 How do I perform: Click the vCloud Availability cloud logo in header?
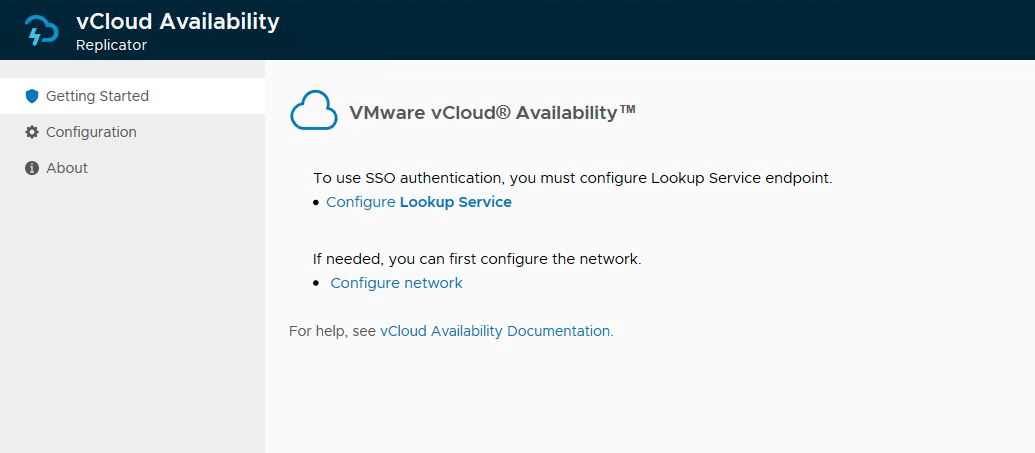(x=42, y=30)
